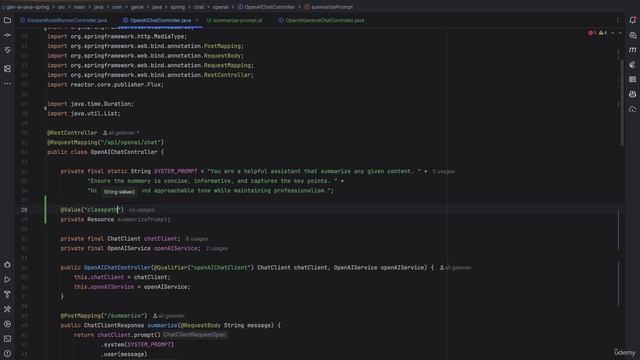
Task: Open the right sidebar icon below Maven
Action: pyautogui.click(x=633, y=64)
